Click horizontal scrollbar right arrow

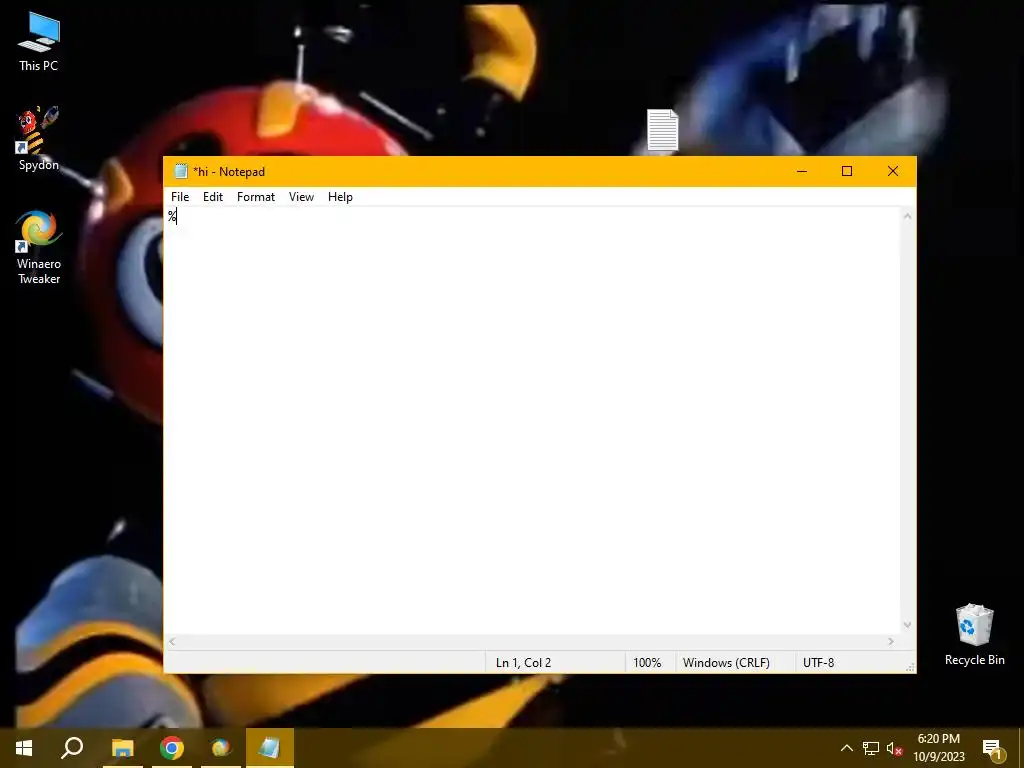891,642
